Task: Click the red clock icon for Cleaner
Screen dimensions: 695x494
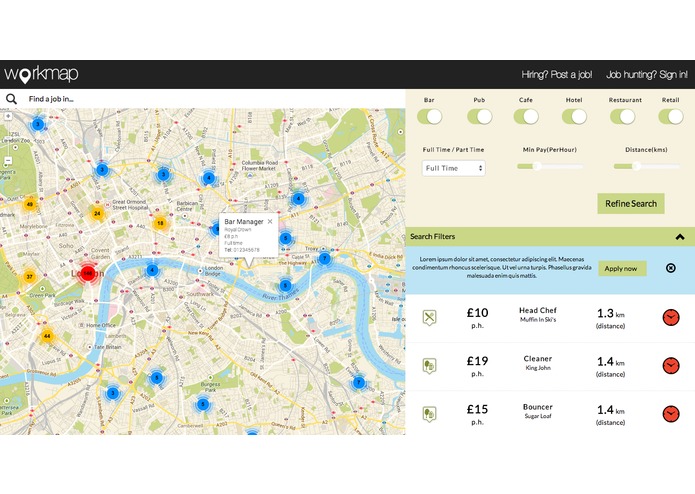Action: coord(671,366)
